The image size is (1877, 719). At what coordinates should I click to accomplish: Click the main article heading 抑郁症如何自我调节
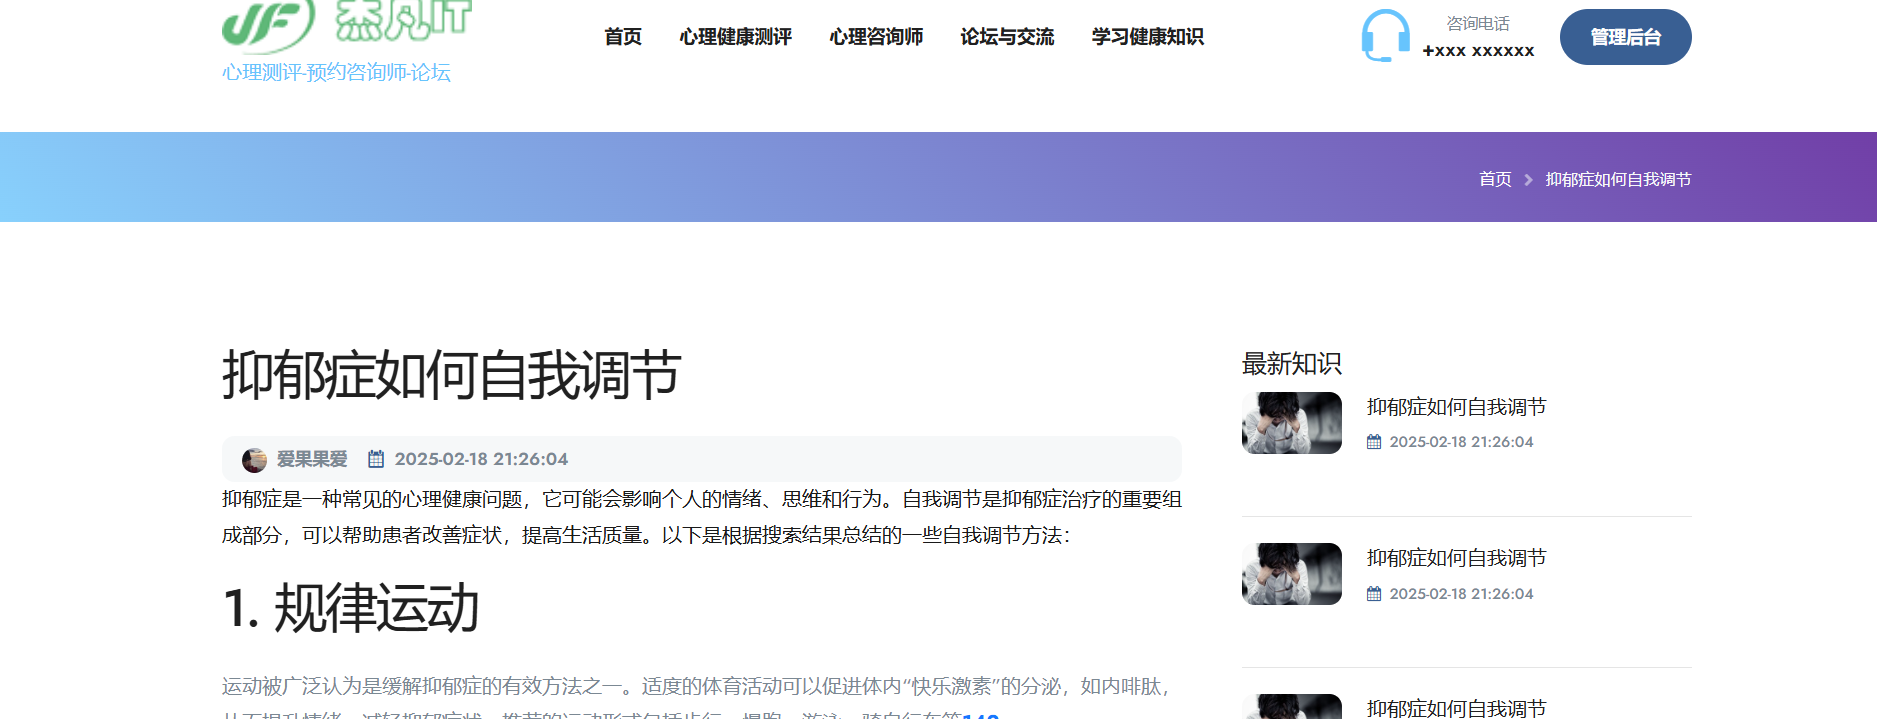451,375
